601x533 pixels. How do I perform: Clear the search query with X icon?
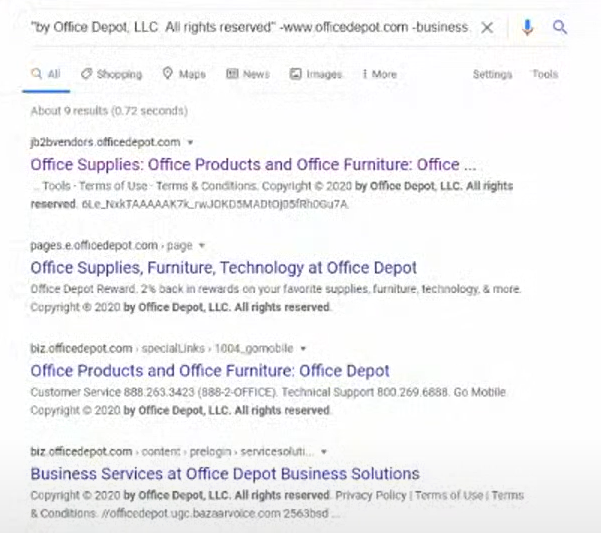pyautogui.click(x=487, y=28)
